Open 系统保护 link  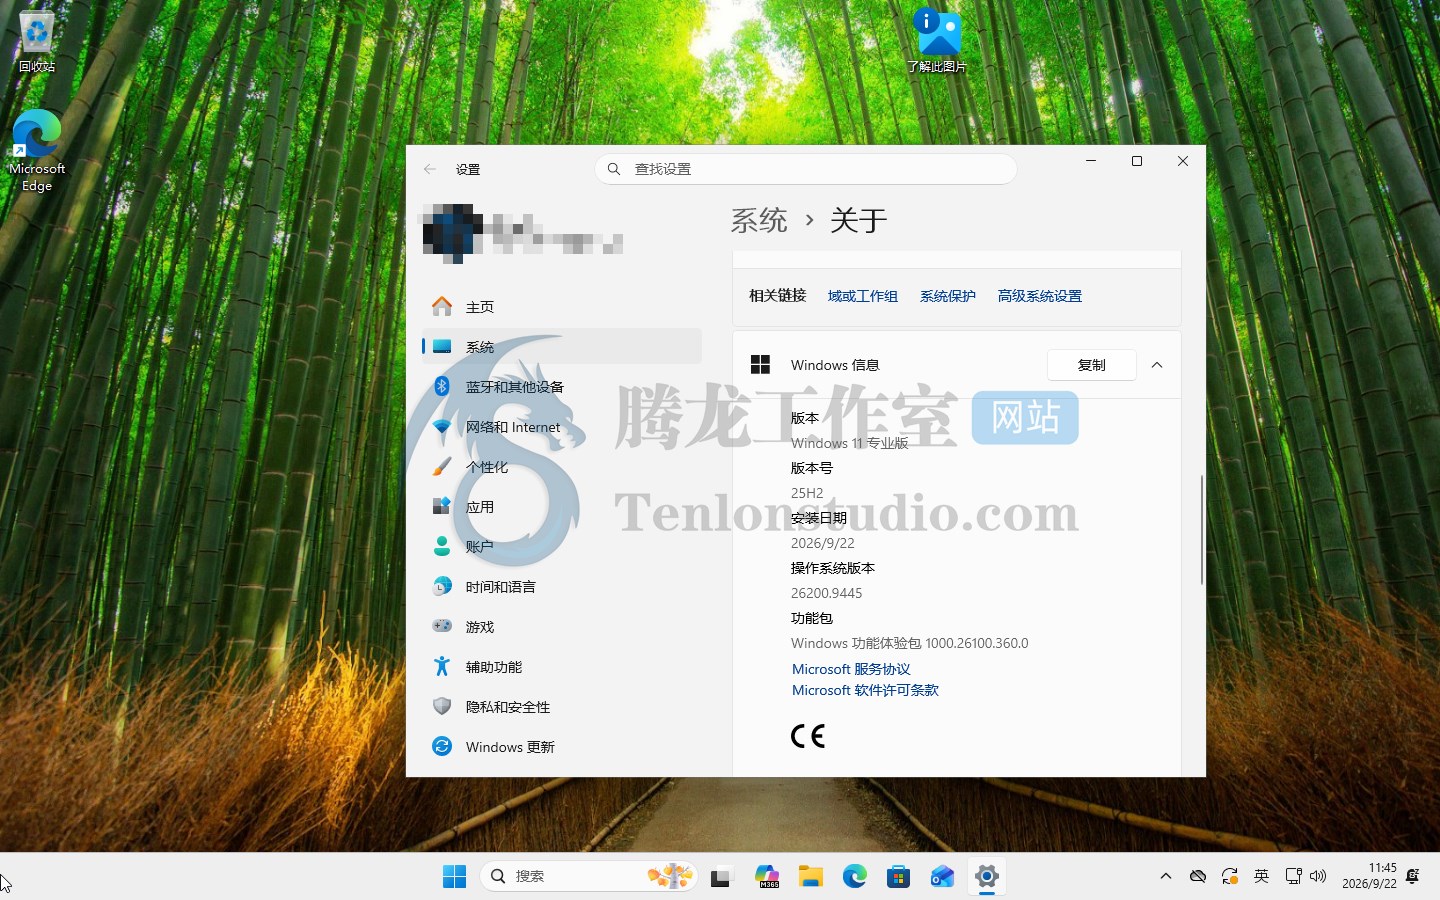[x=948, y=296]
